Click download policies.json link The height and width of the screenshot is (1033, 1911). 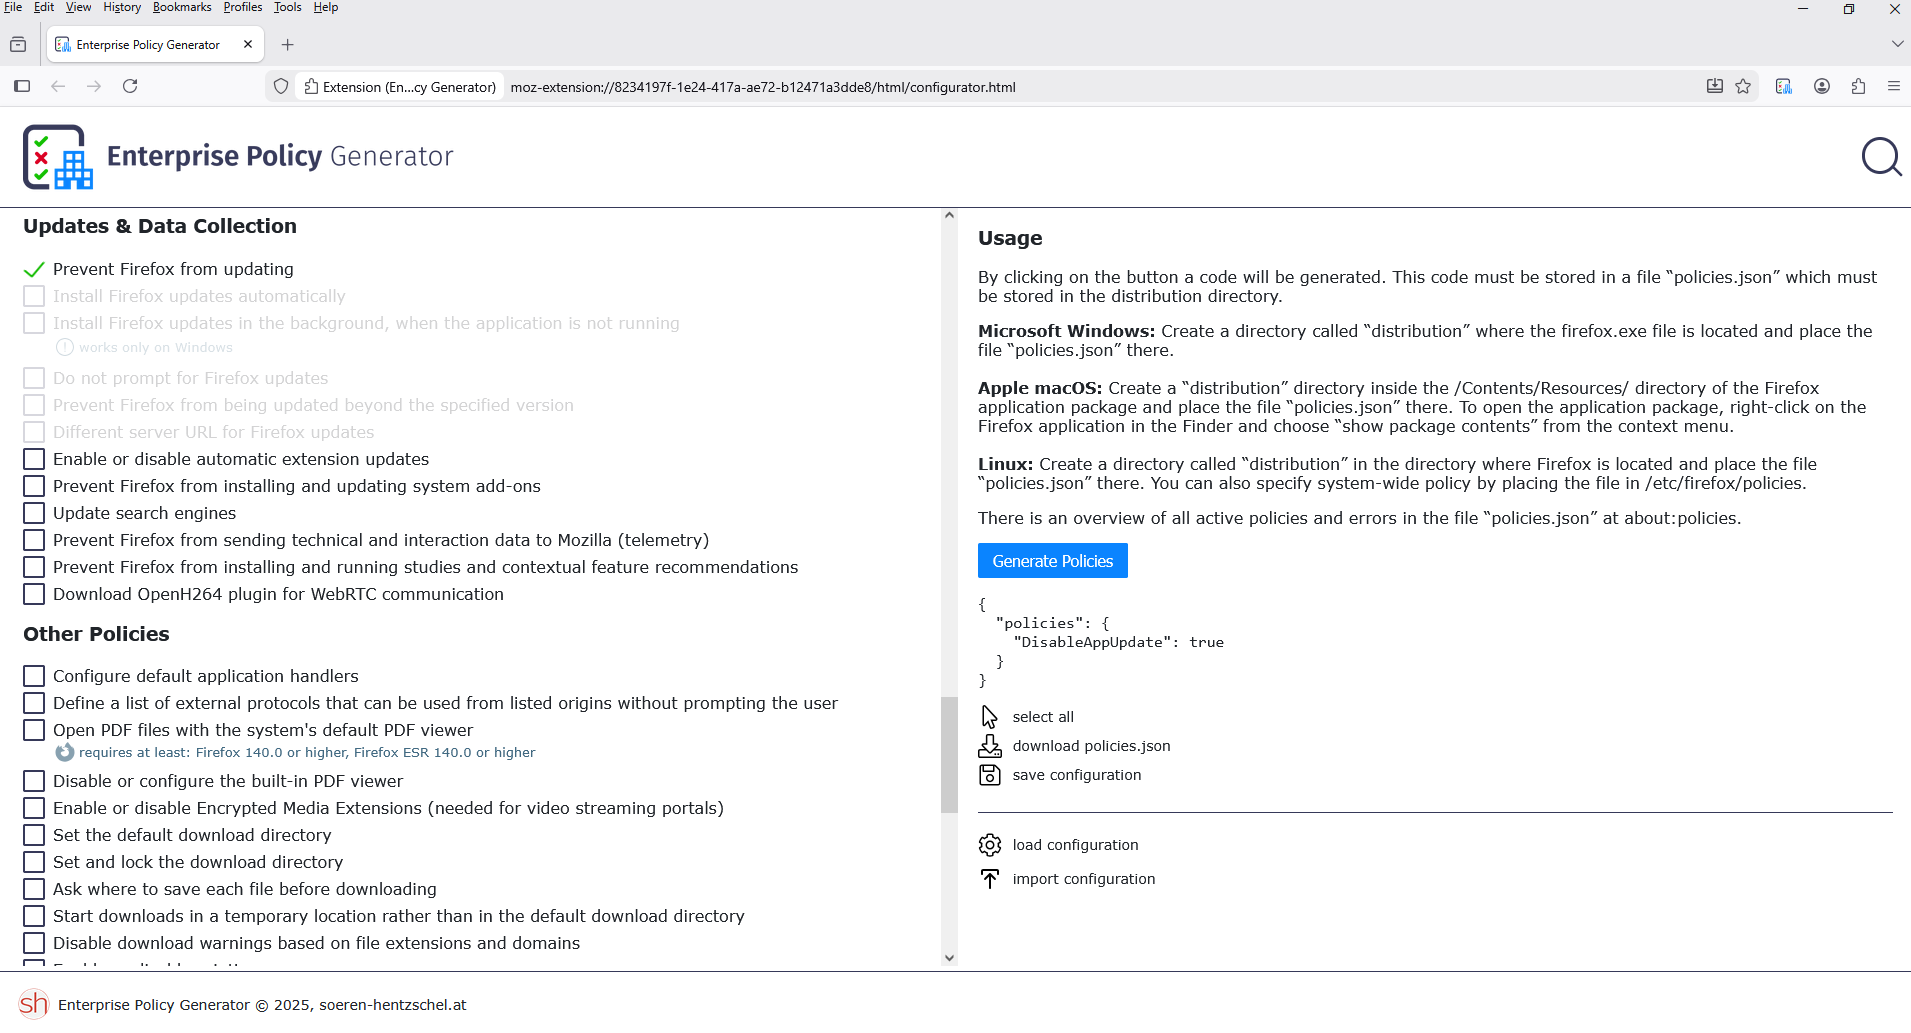pos(1091,746)
